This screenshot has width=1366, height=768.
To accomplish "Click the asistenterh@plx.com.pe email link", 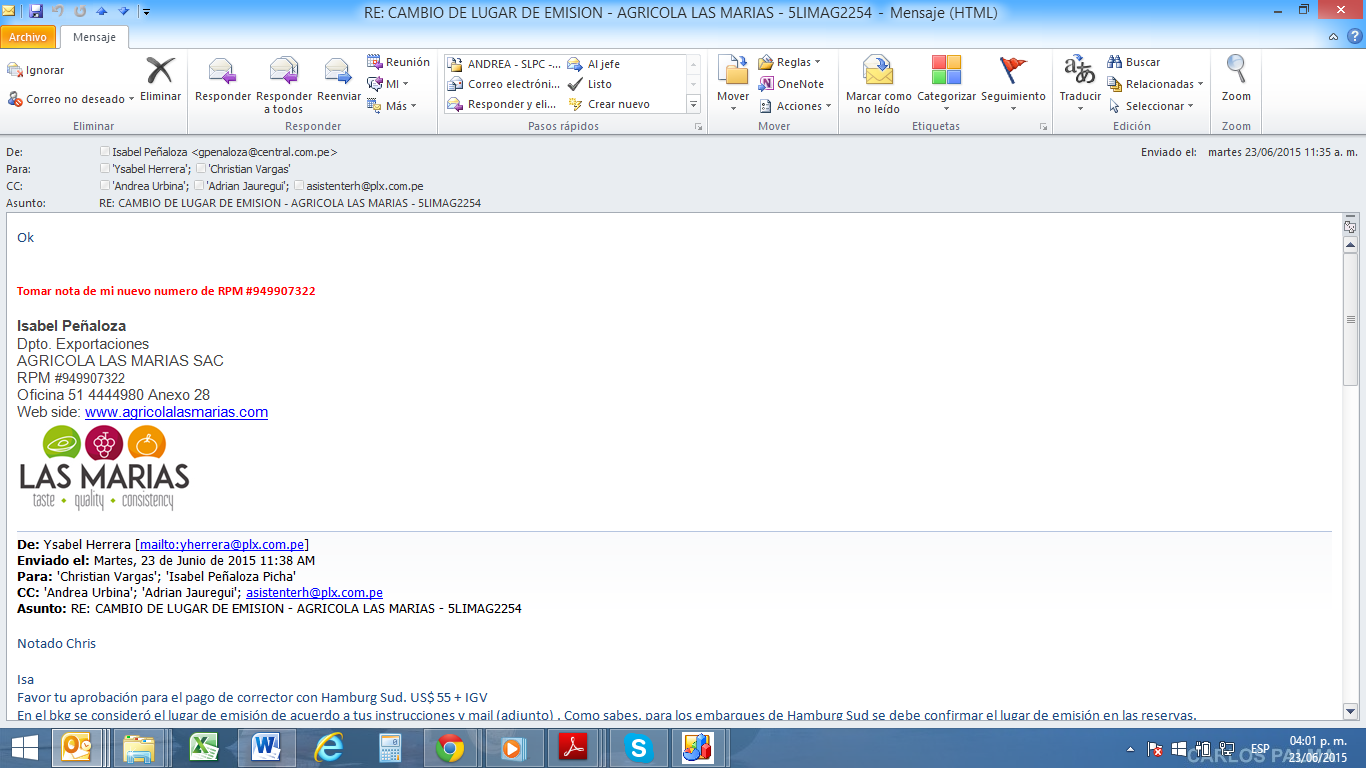I will click(314, 593).
